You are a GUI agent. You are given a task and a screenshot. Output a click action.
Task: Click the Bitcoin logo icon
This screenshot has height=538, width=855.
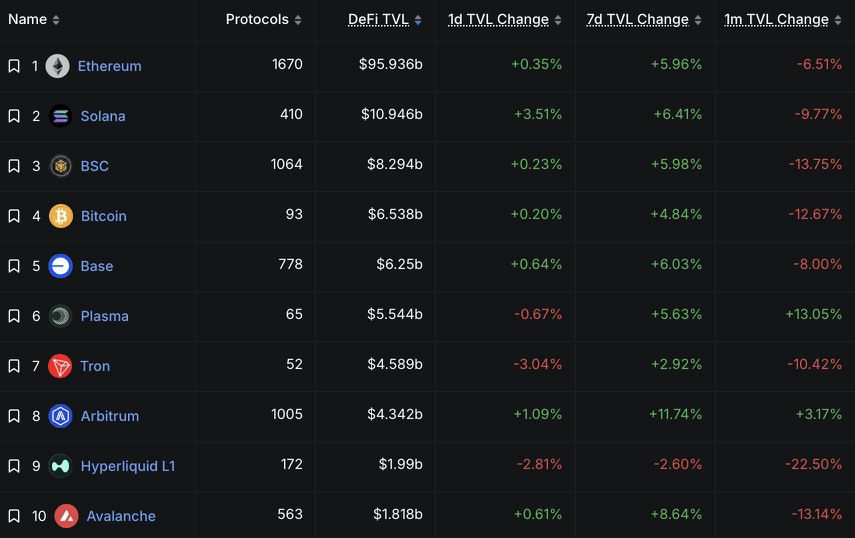click(60, 216)
